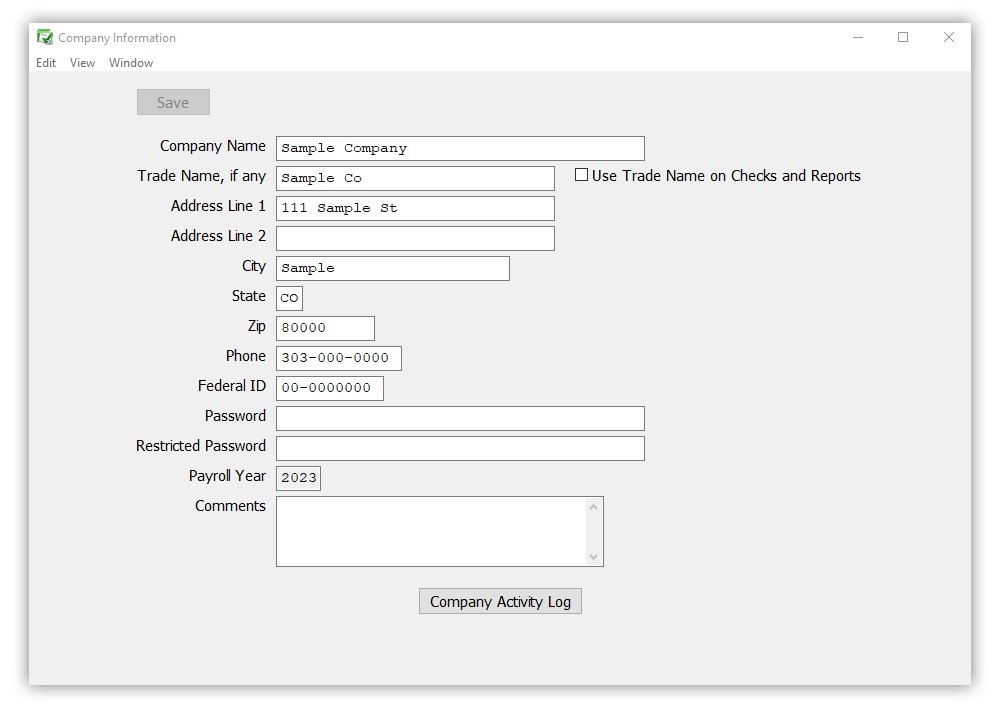Select the Company Name field
This screenshot has width=1000, height=706.
coord(459,148)
